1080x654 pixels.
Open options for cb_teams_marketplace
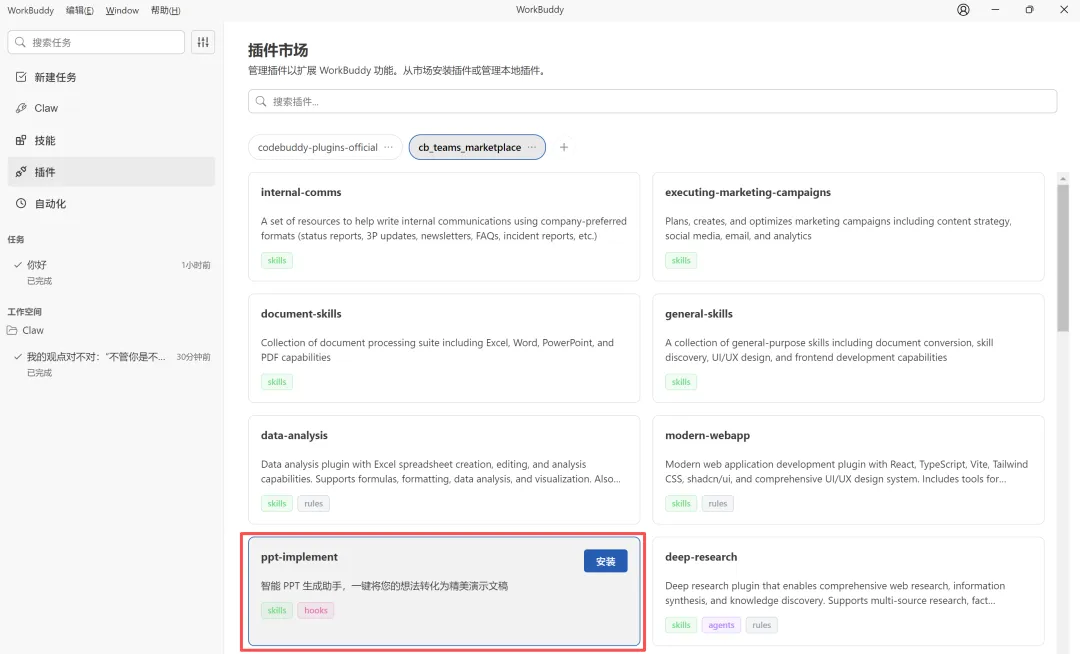point(532,147)
